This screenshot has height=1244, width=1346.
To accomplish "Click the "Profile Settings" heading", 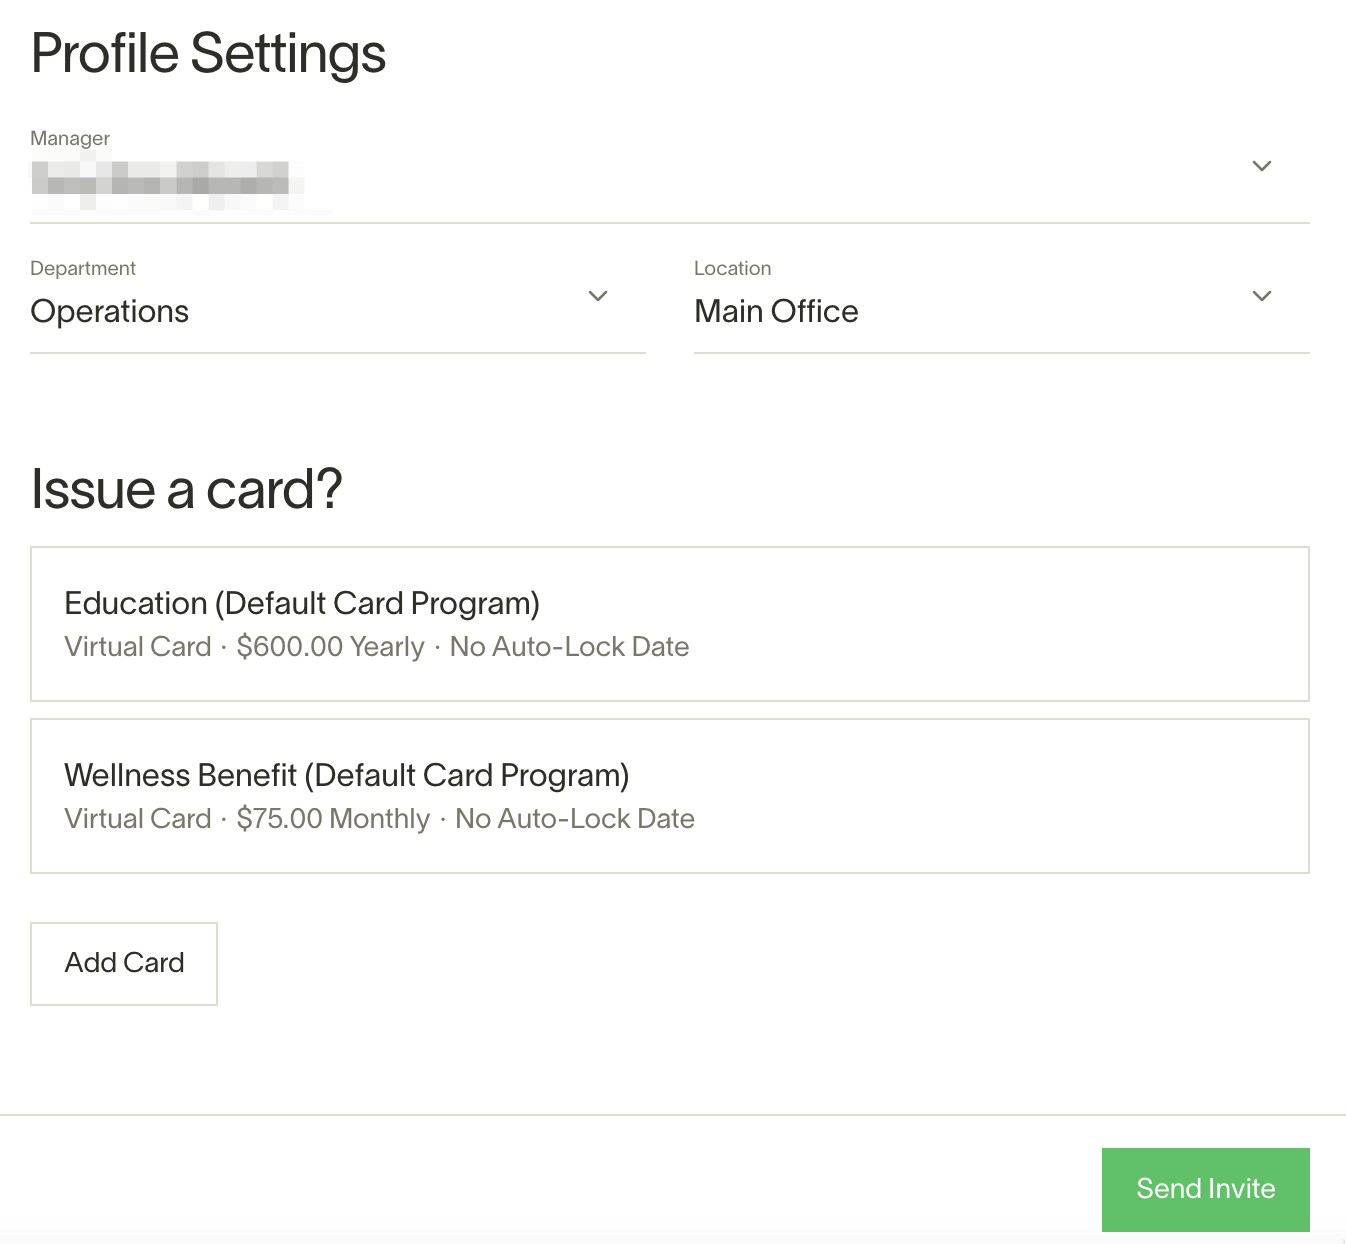I will coord(208,54).
